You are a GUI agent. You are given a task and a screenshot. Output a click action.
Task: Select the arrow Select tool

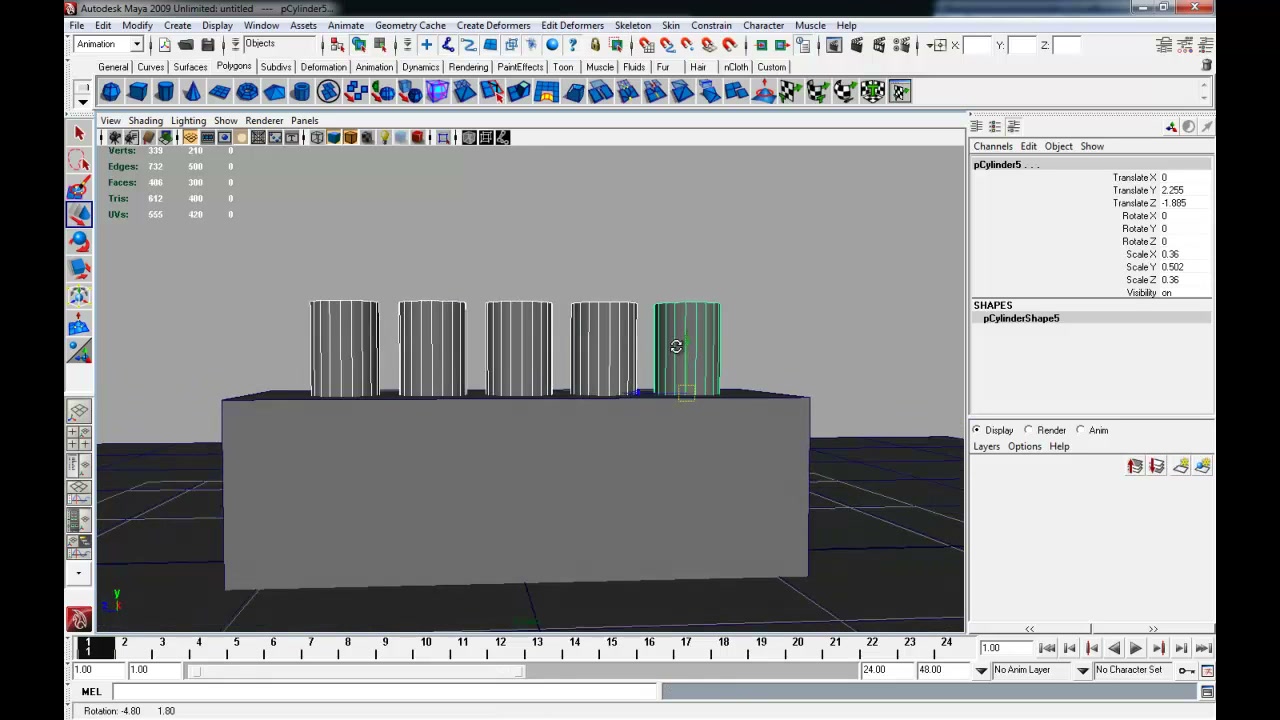coord(79,133)
